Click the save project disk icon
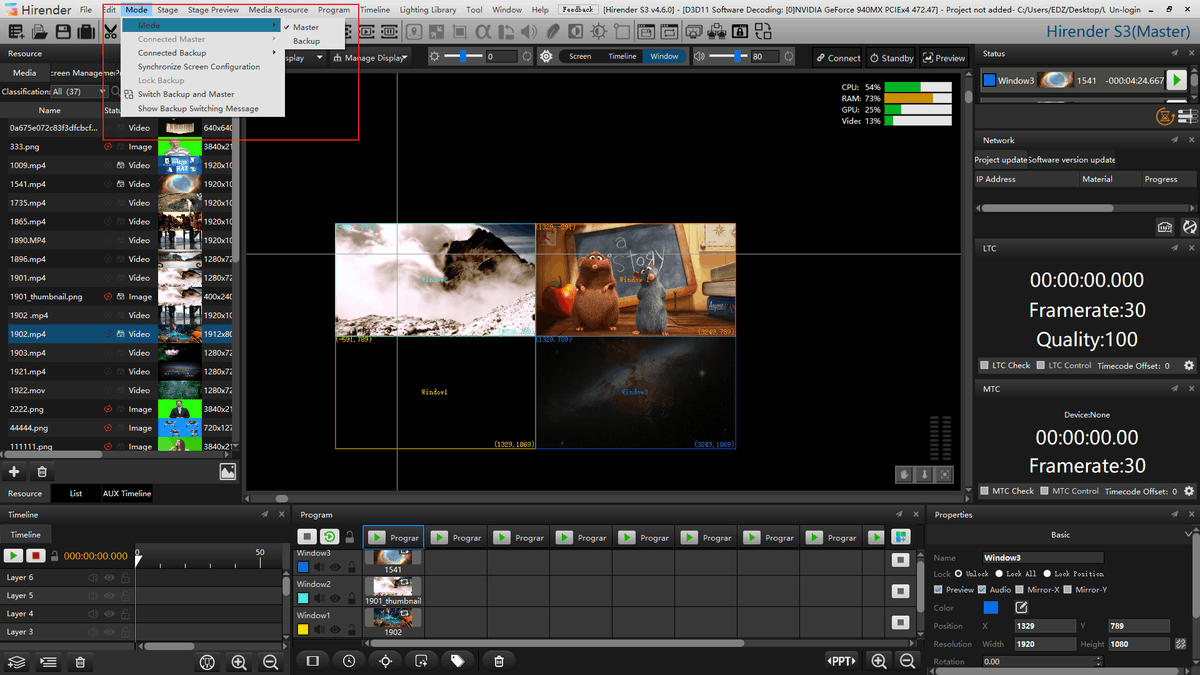1200x675 pixels. point(62,33)
